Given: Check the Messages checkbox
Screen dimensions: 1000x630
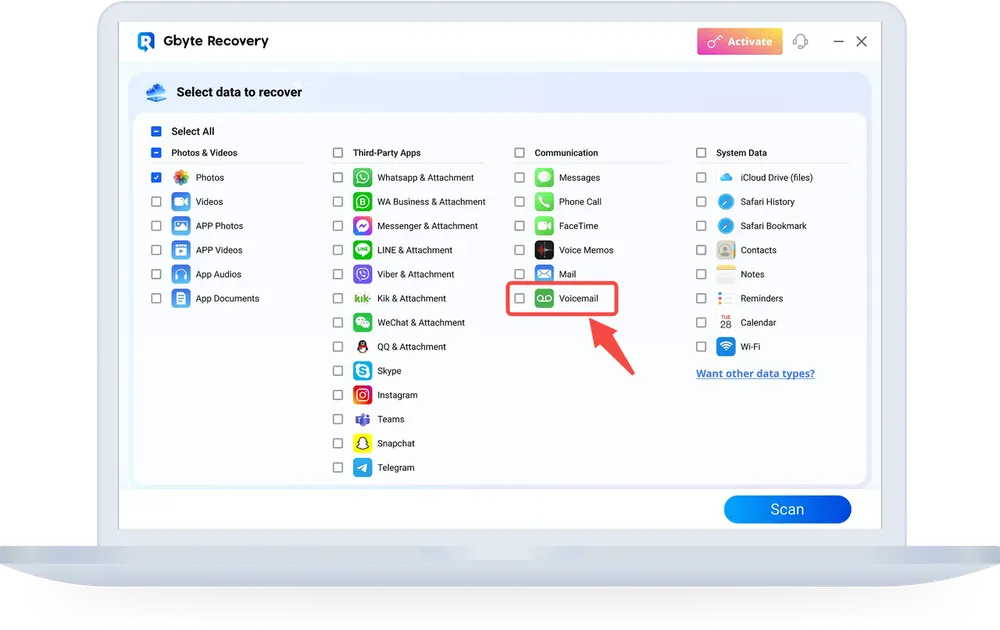Looking at the screenshot, I should pos(520,177).
